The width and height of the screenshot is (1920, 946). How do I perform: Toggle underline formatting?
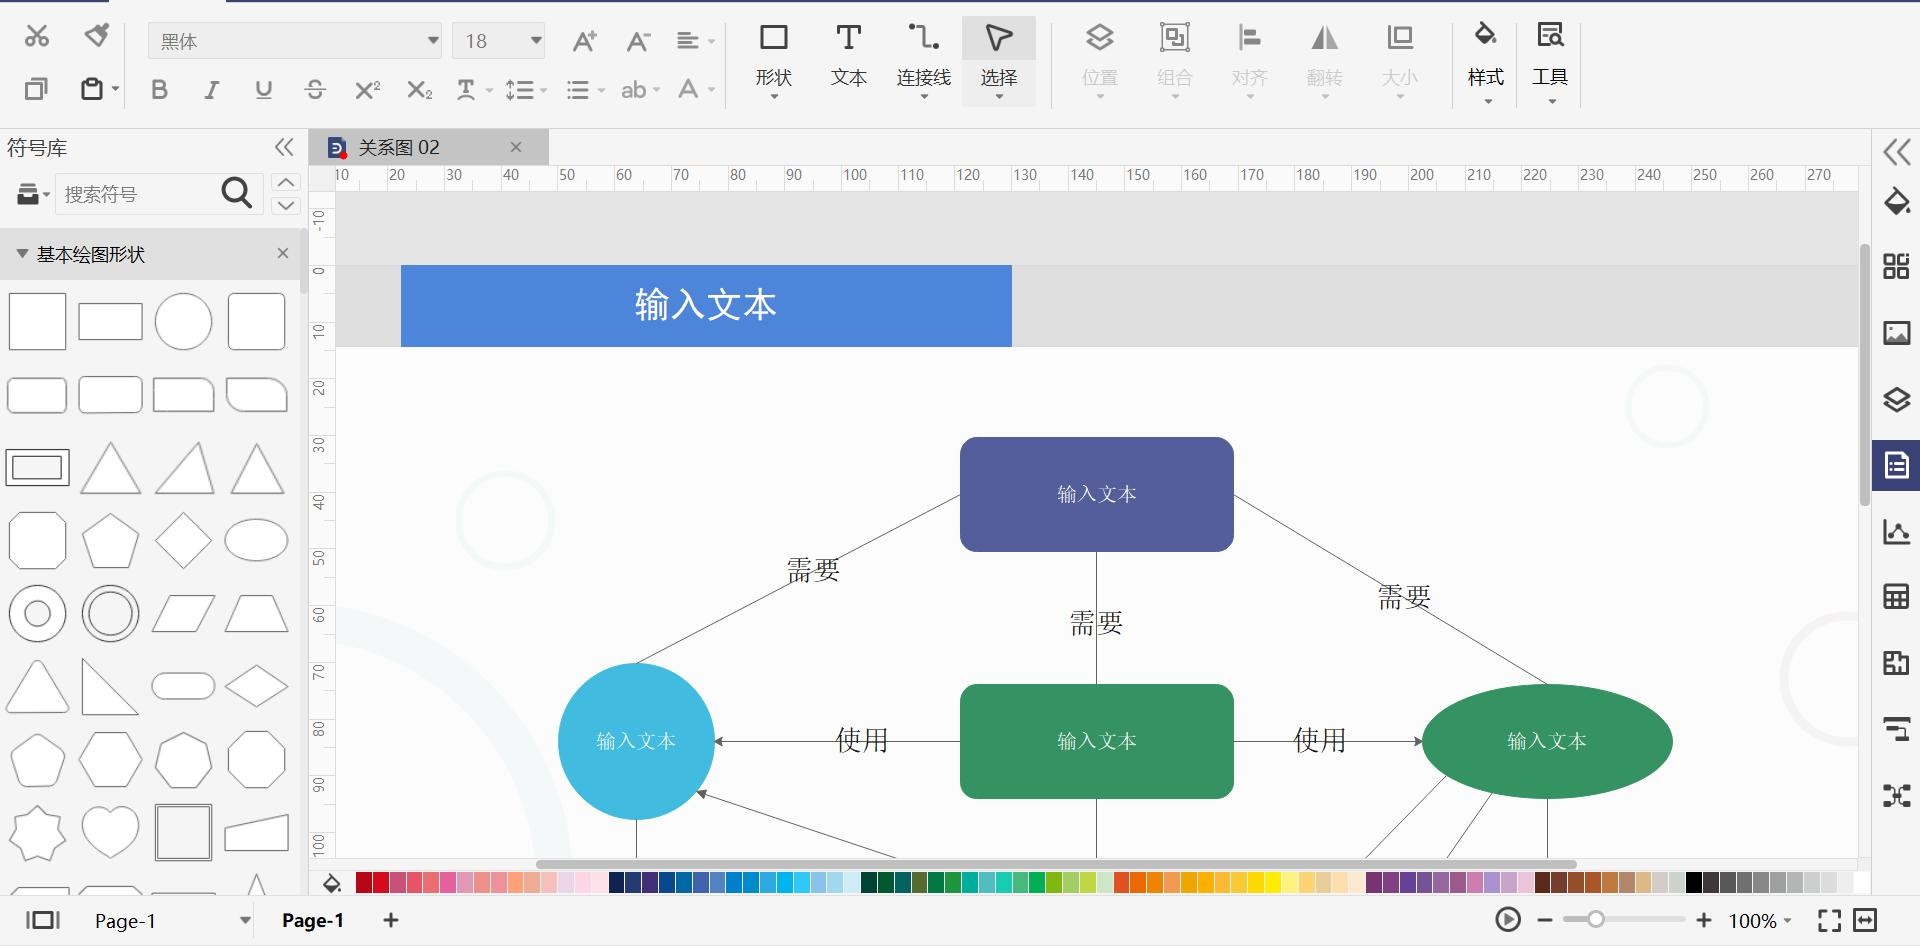tap(263, 90)
